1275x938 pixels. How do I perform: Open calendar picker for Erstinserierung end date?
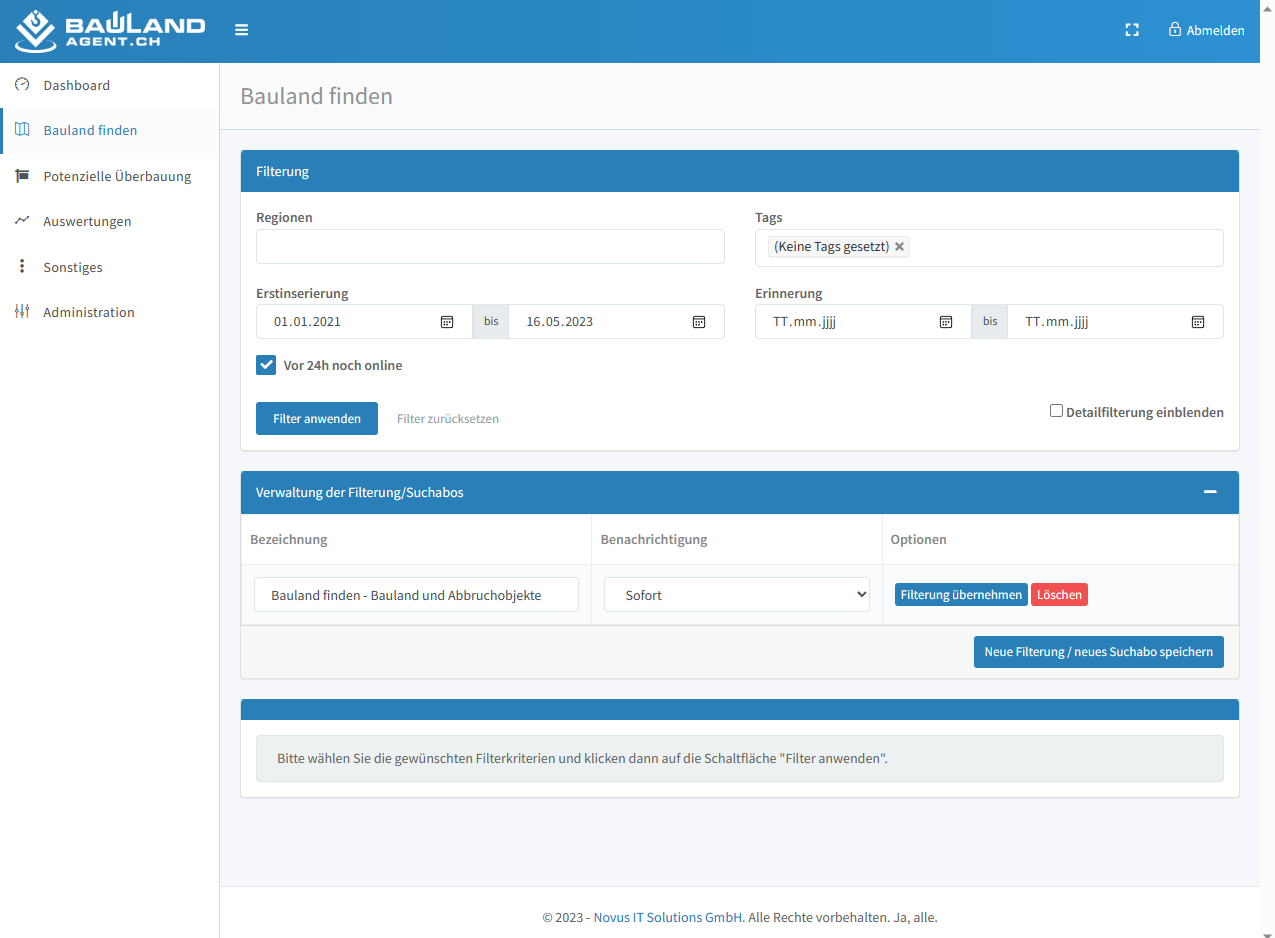coord(699,322)
